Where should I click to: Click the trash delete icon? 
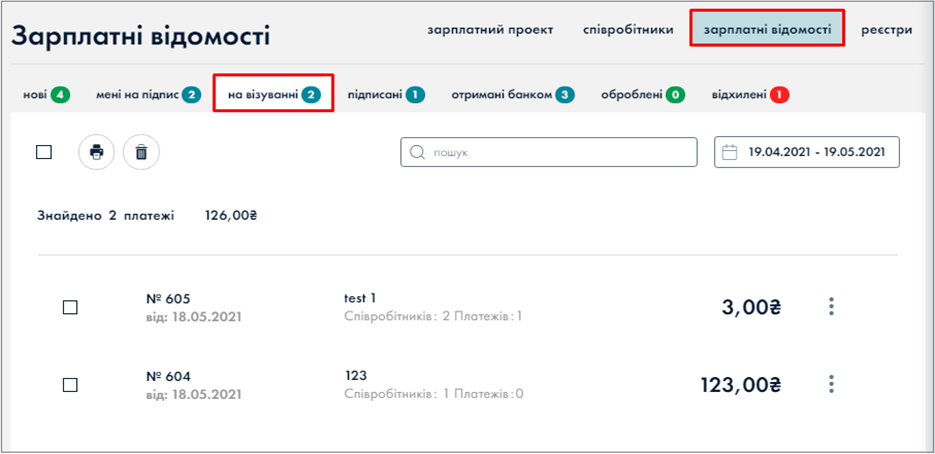click(141, 152)
